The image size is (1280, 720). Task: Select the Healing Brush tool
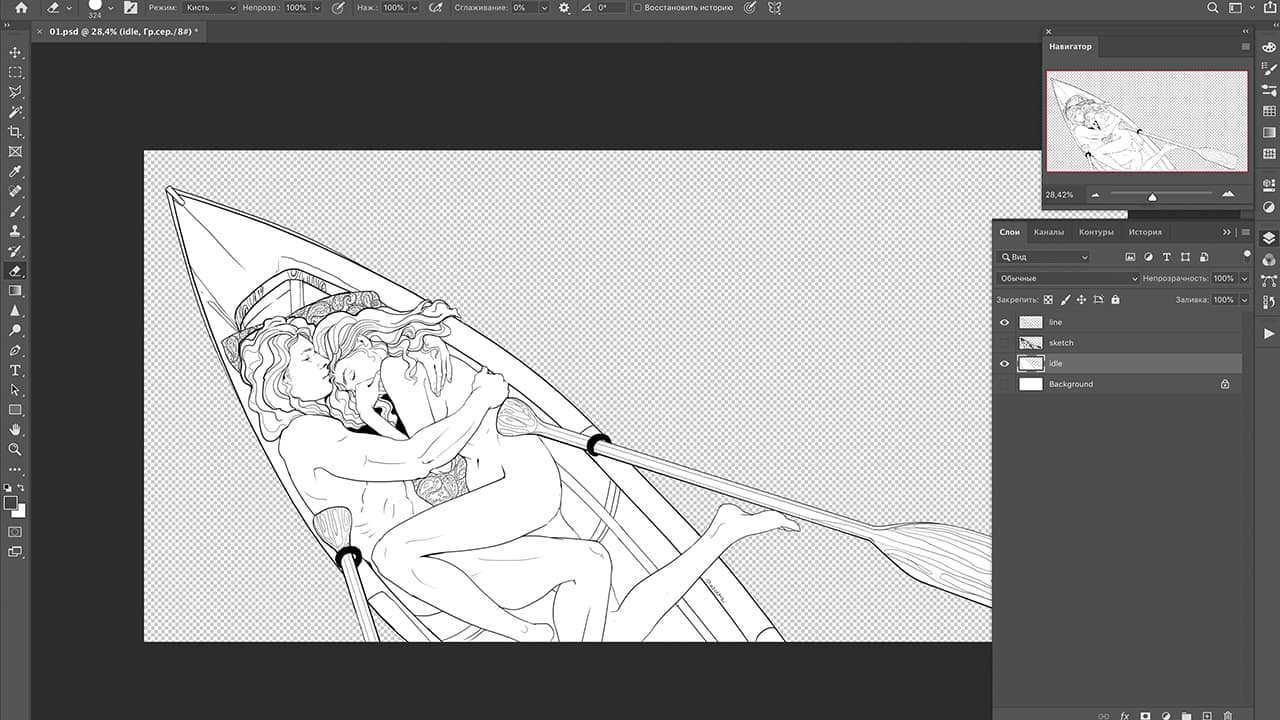[15, 191]
